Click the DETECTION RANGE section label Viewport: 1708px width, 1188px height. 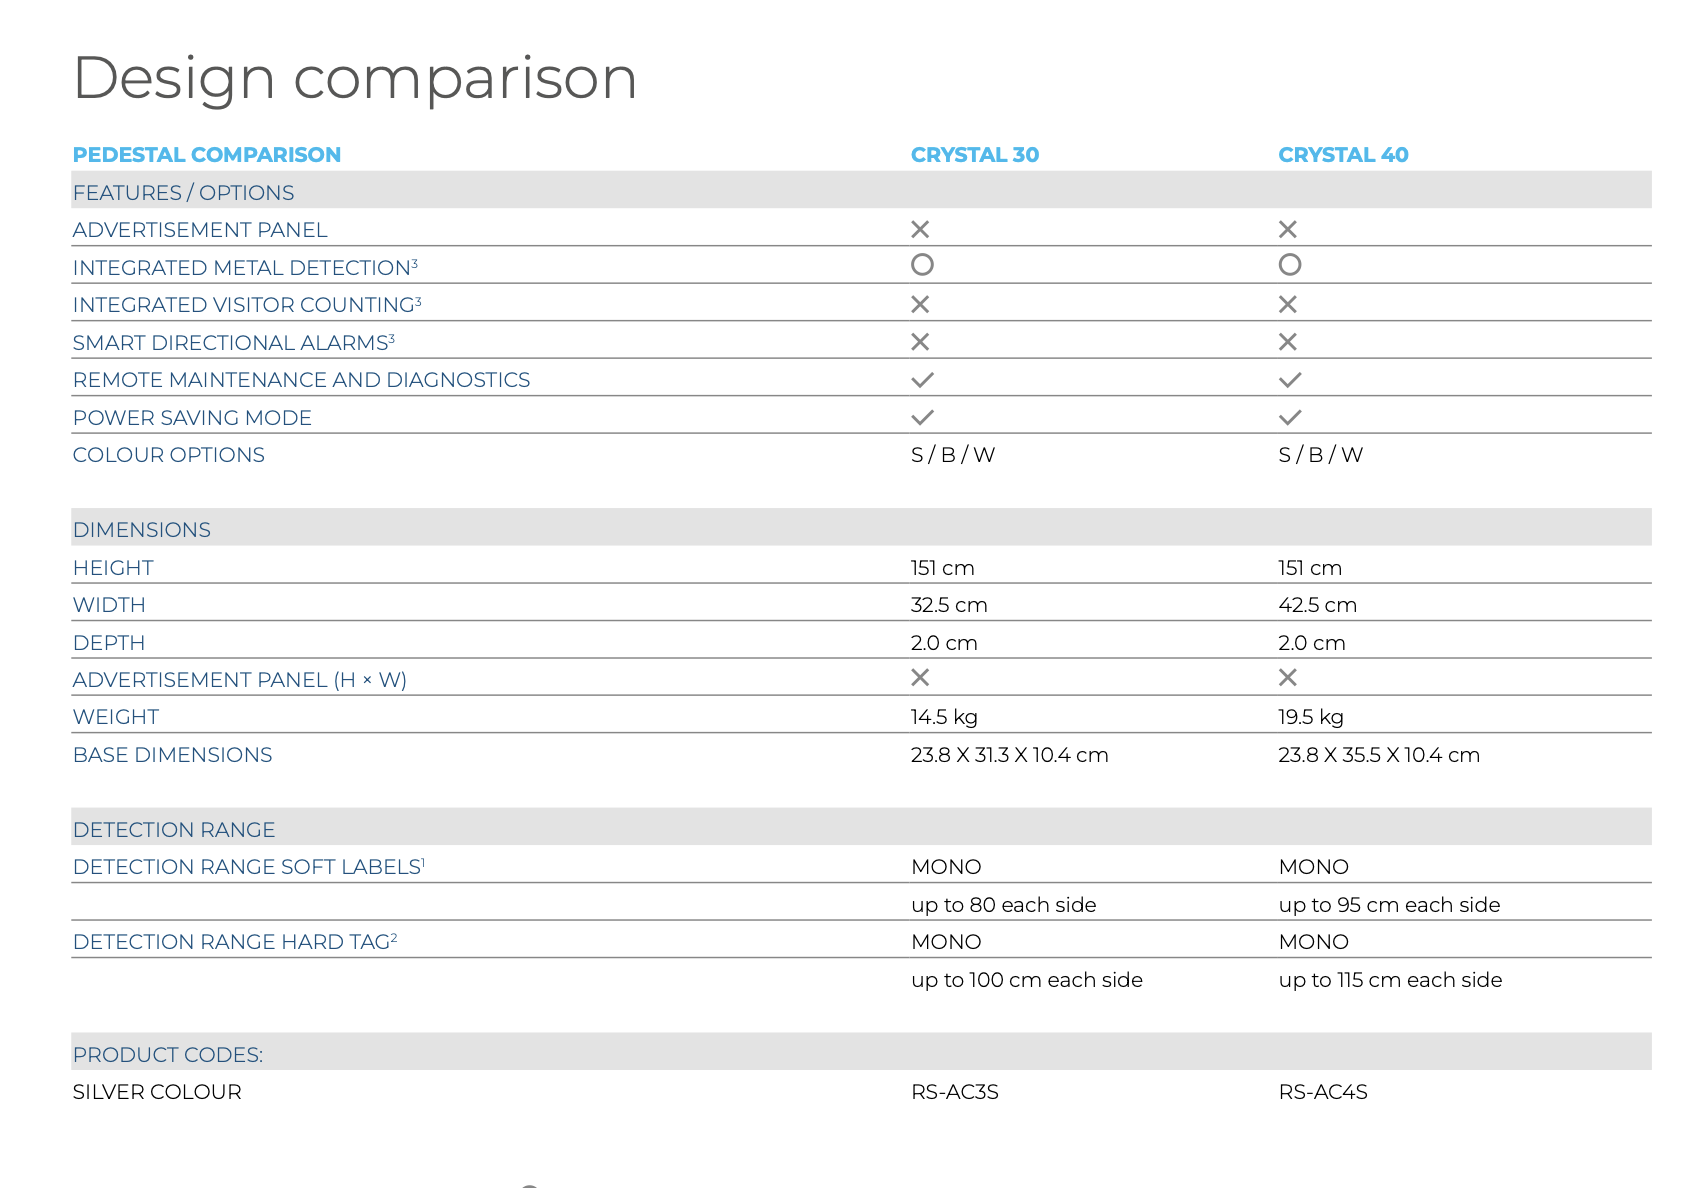[x=174, y=830]
